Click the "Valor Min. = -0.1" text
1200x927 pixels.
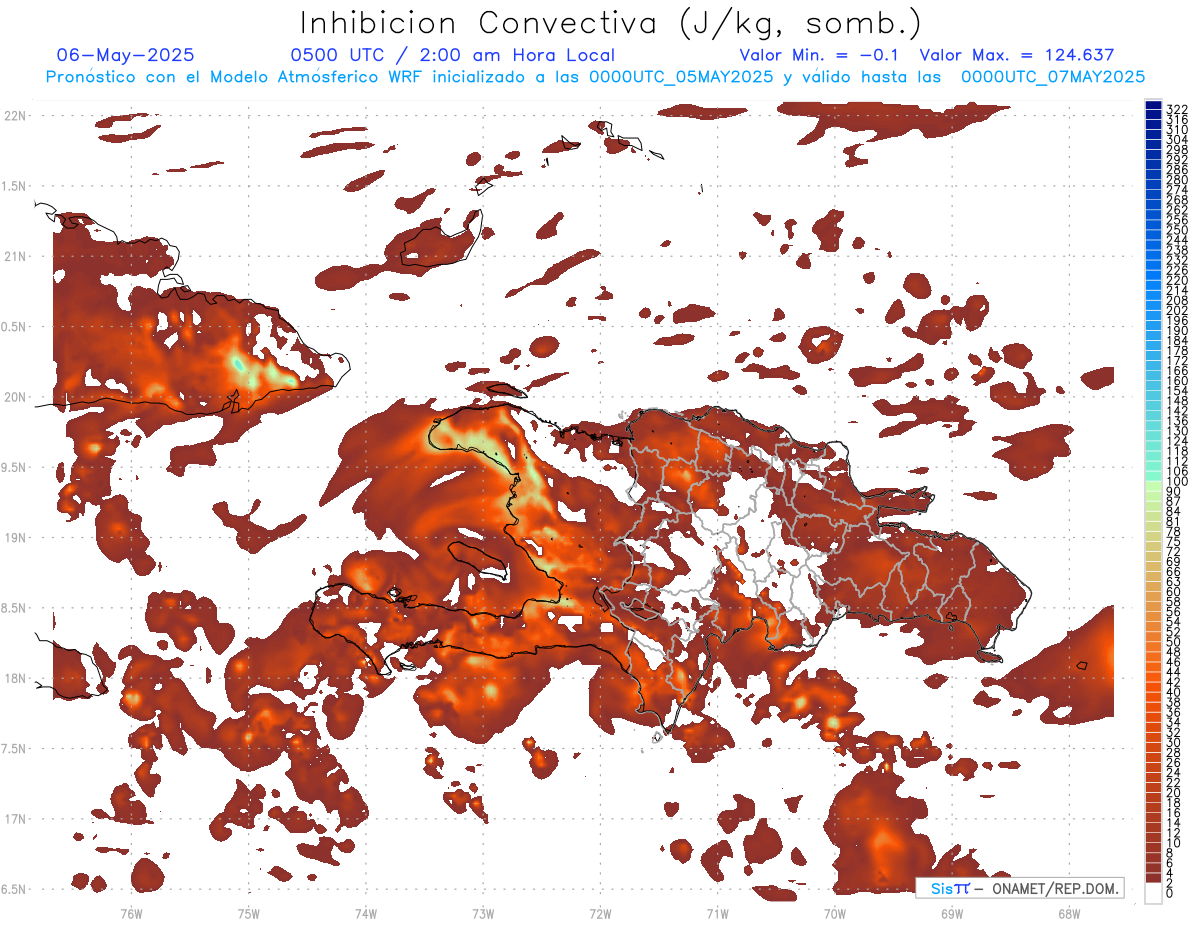[x=819, y=55]
